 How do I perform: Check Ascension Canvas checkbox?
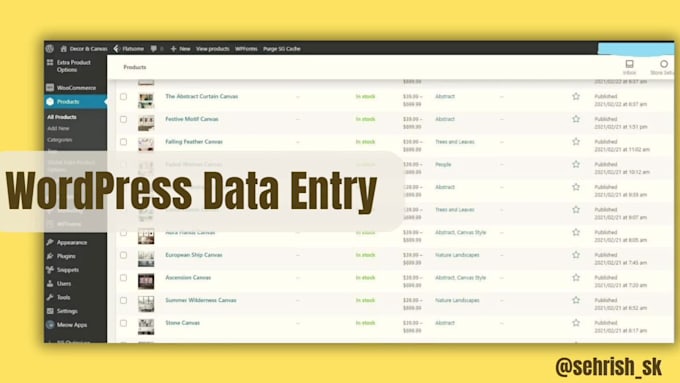(124, 278)
